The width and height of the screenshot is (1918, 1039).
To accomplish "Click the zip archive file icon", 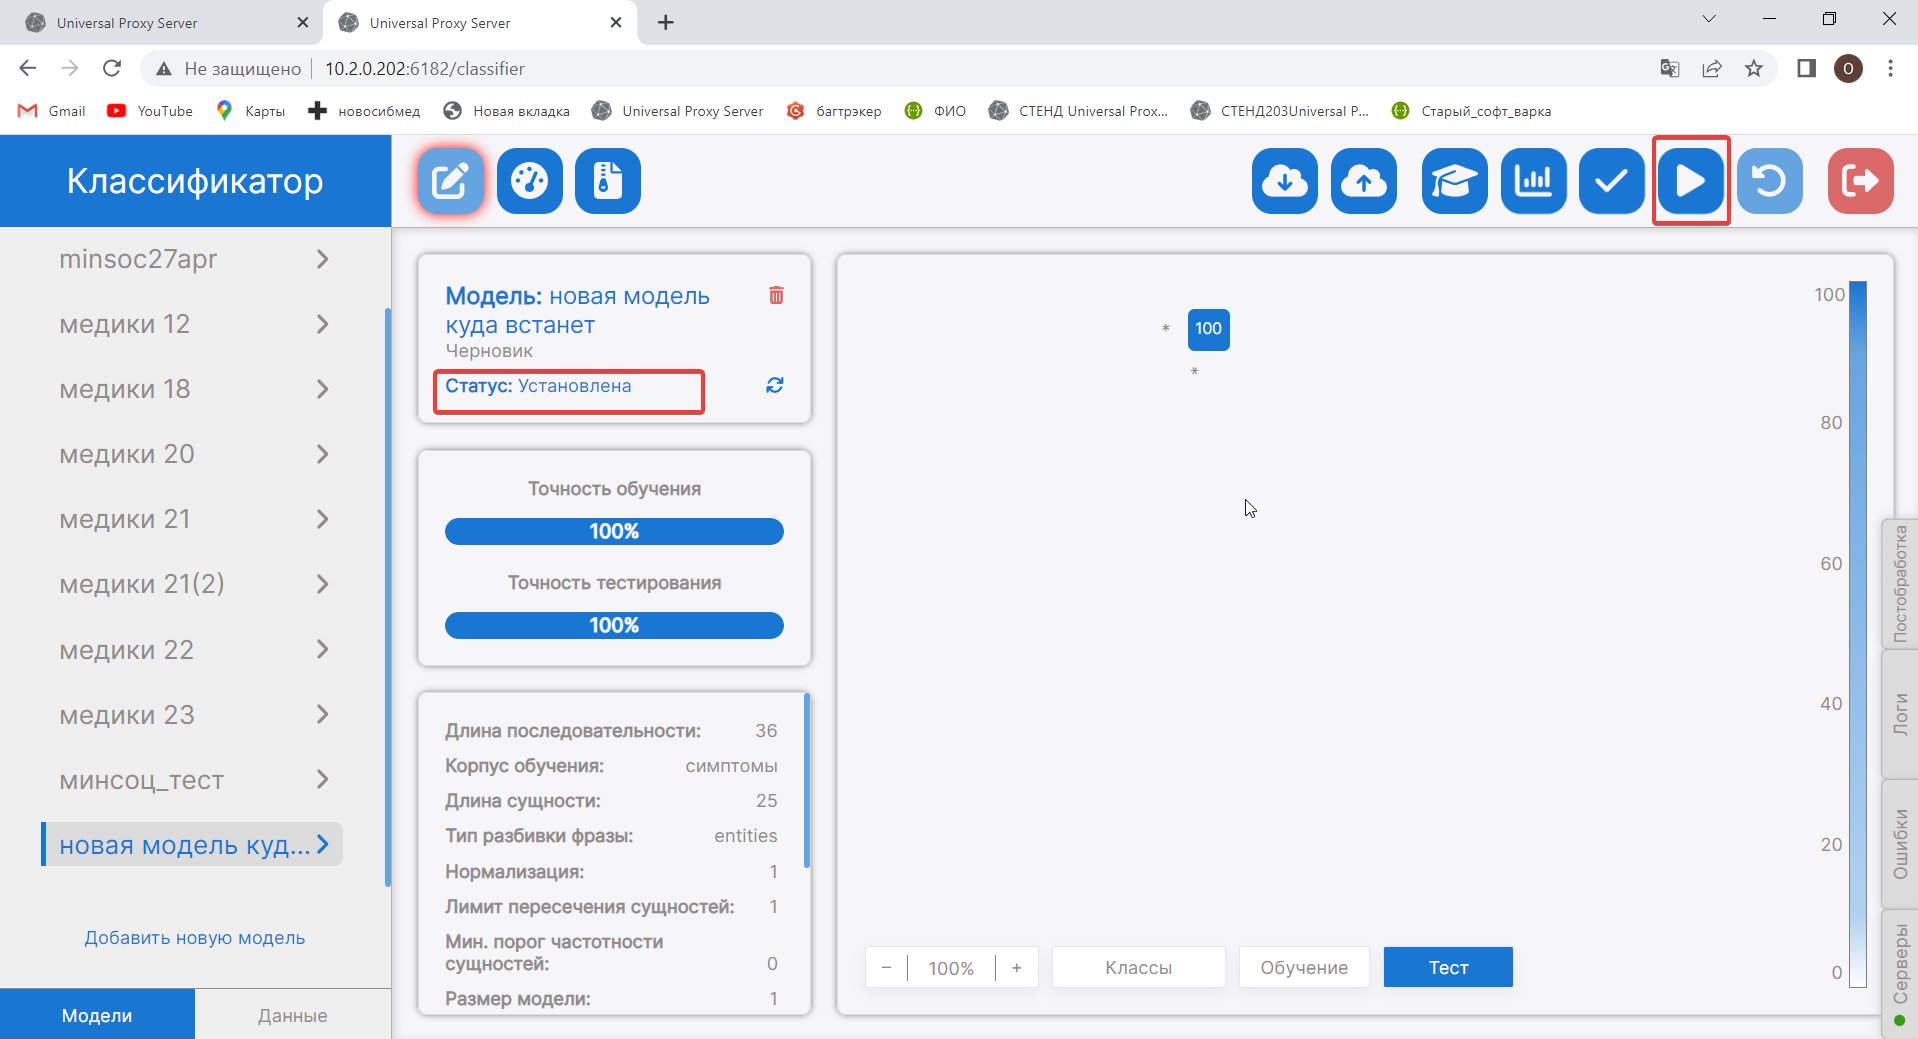I will point(607,181).
